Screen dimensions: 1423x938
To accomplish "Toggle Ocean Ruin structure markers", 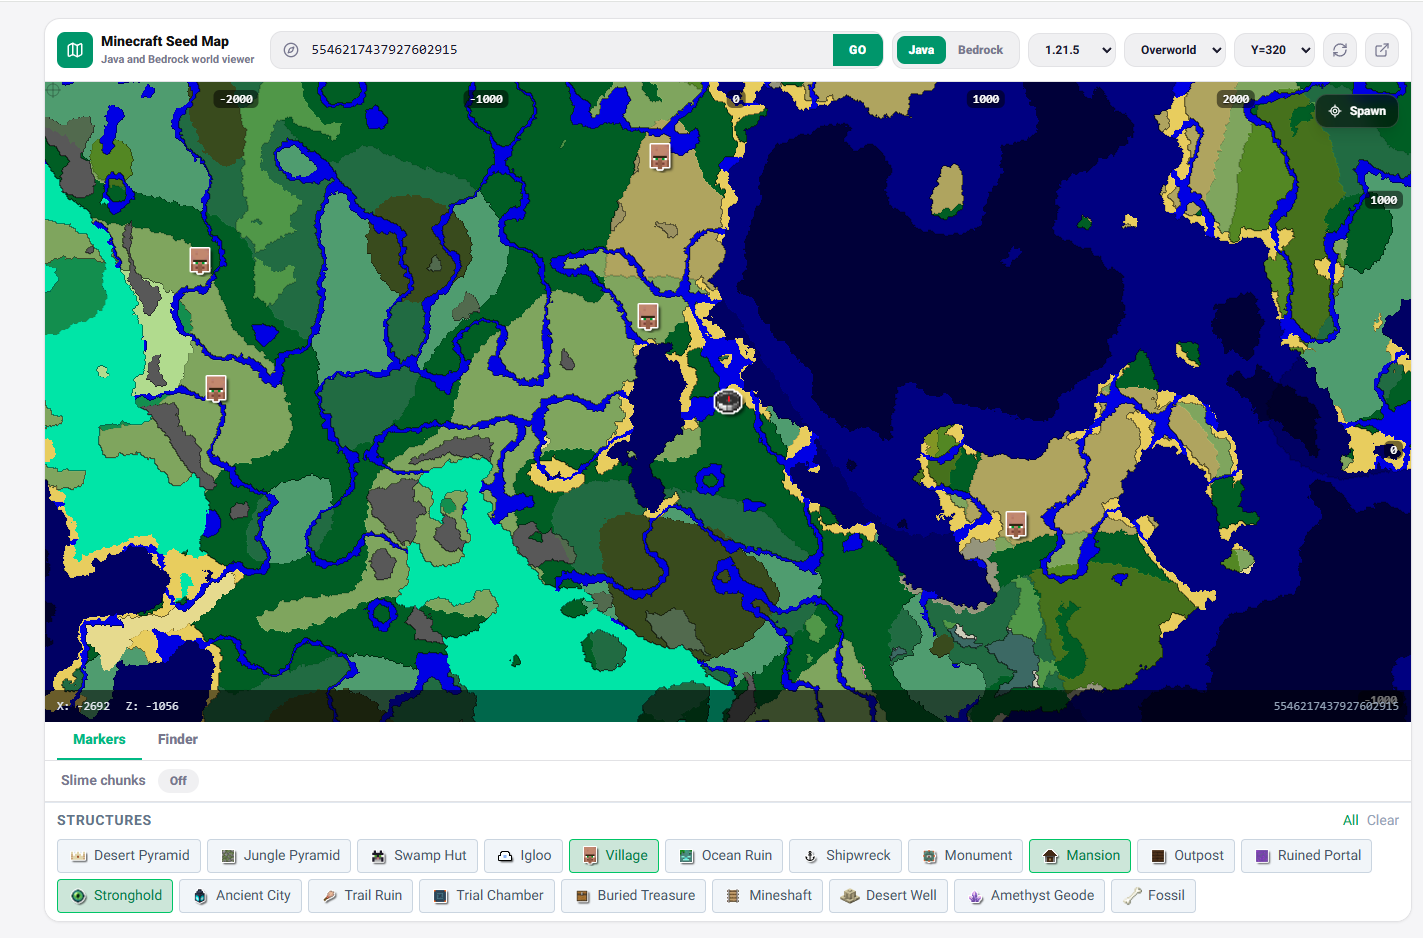I will click(x=724, y=856).
